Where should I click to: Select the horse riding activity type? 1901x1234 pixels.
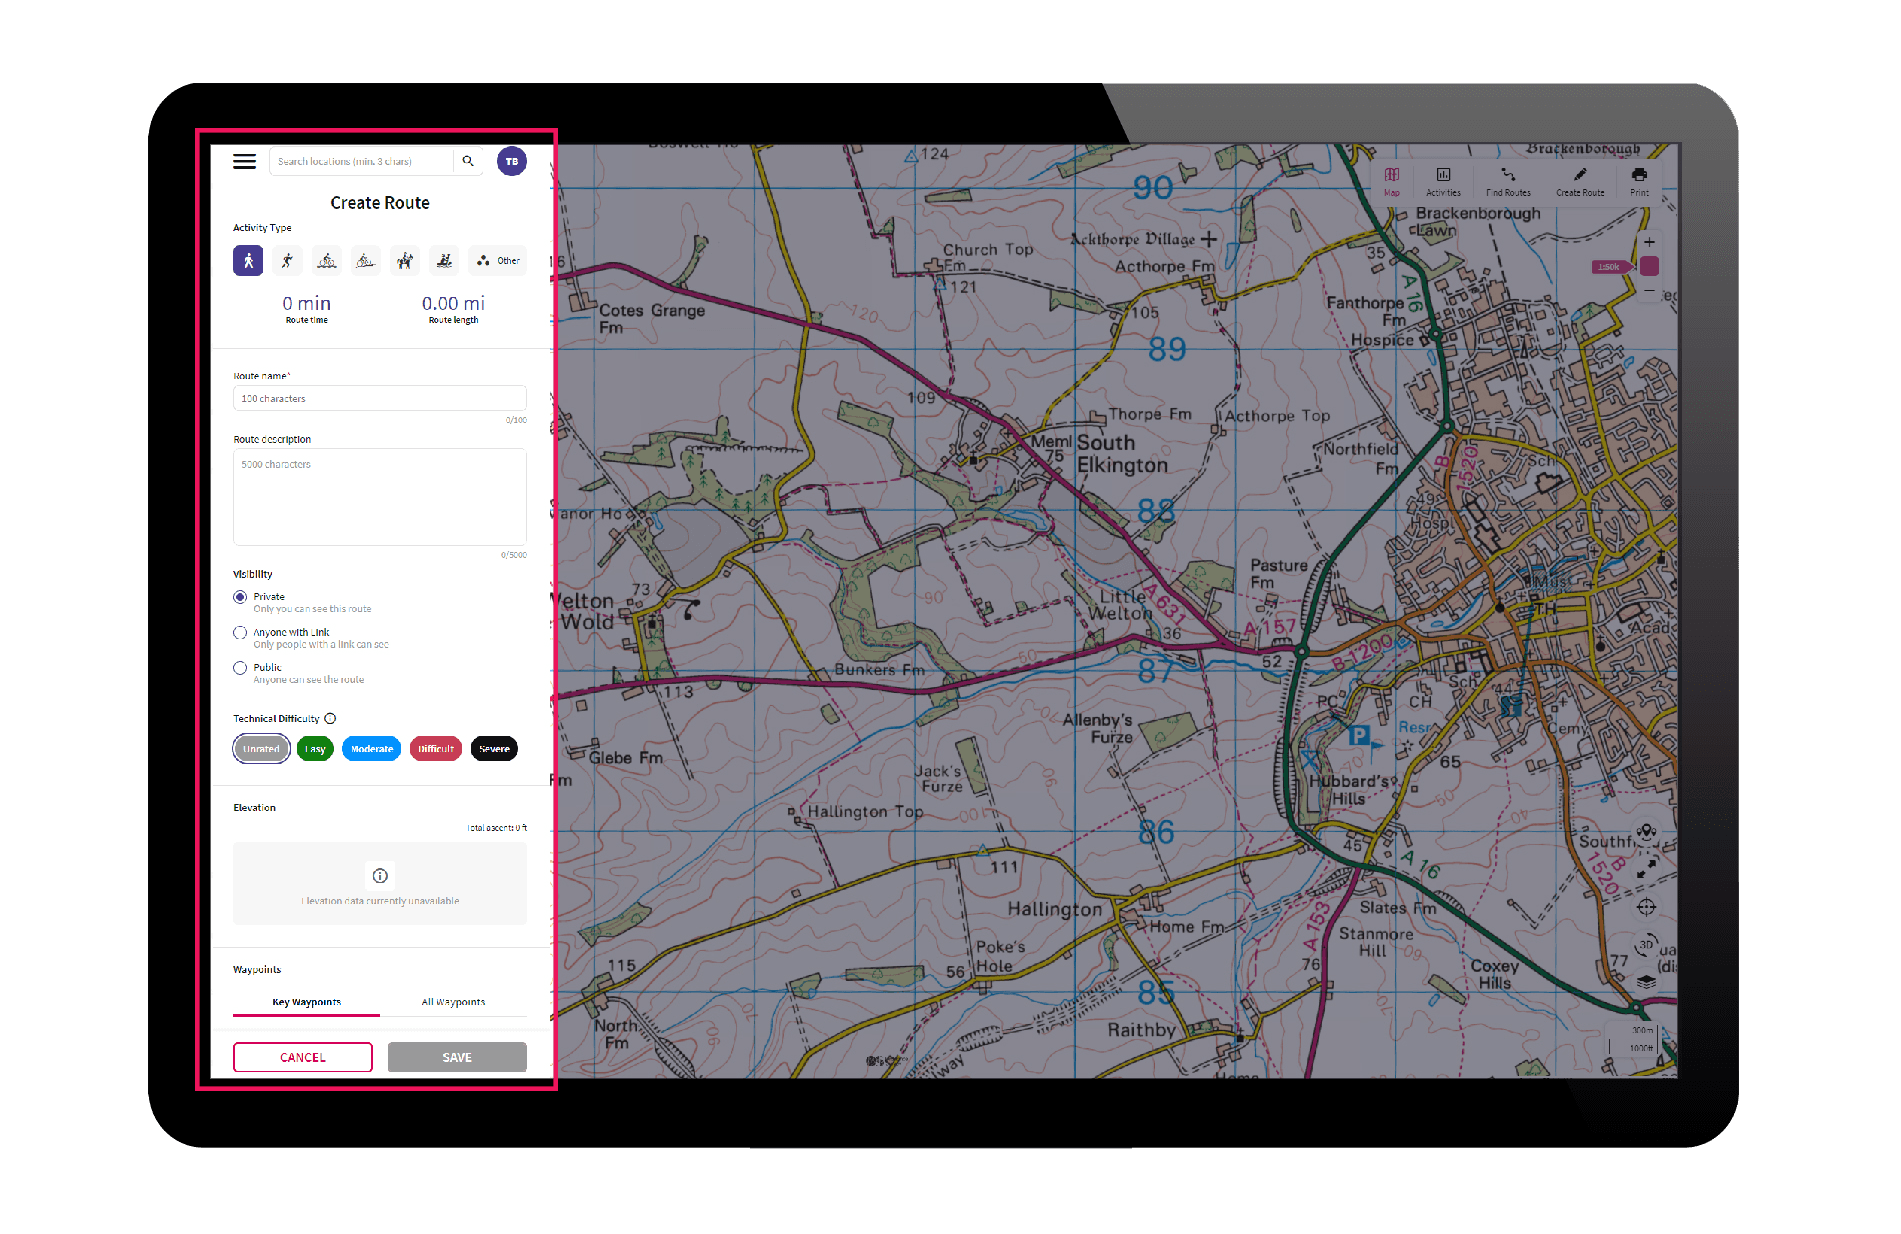tap(404, 260)
